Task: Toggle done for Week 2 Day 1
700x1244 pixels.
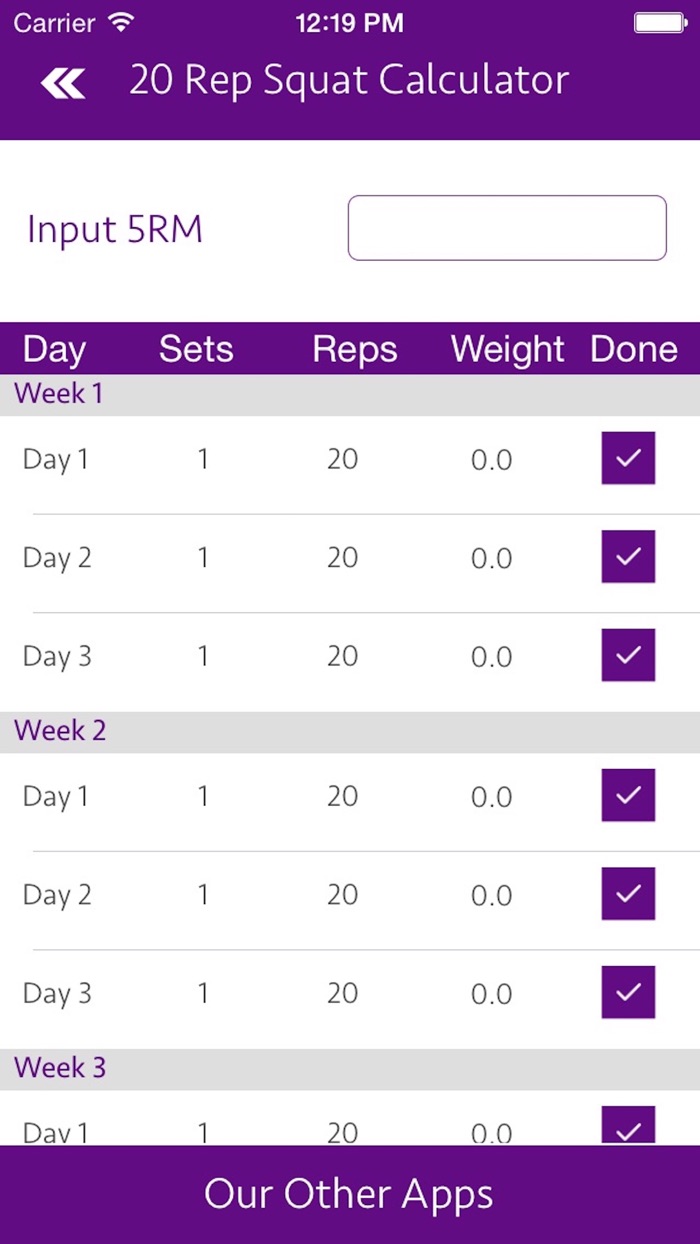Action: point(627,796)
